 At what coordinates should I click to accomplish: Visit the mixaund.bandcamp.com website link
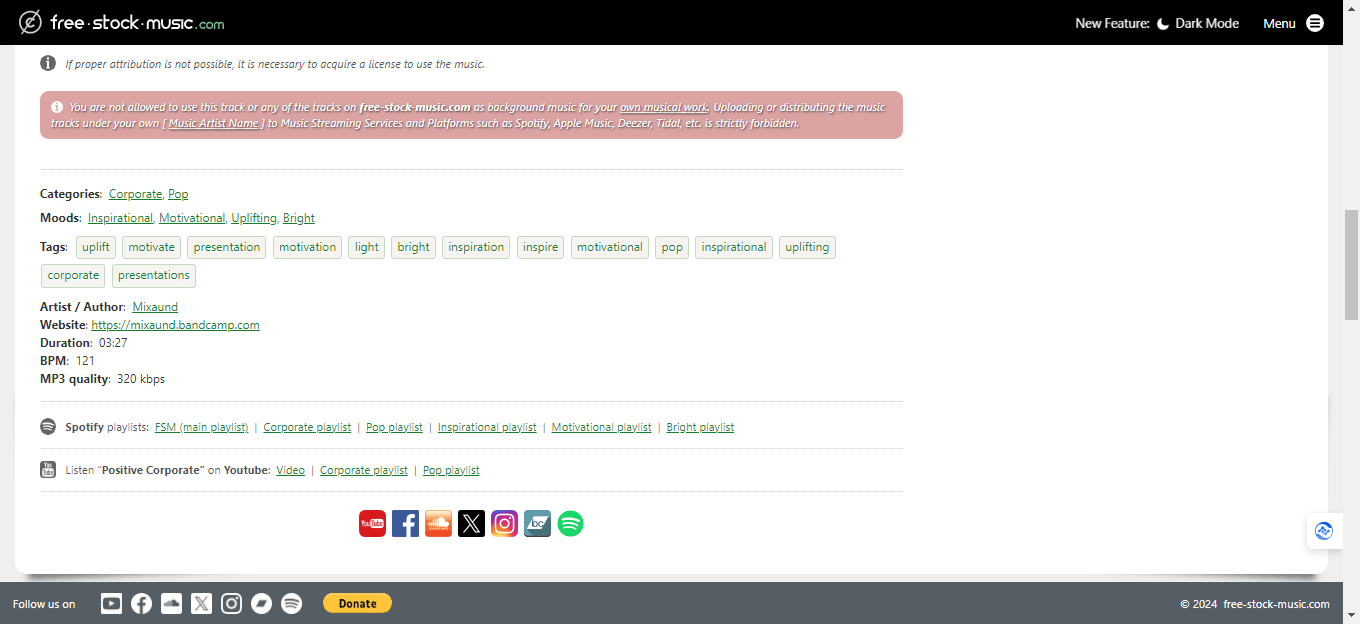tap(175, 325)
